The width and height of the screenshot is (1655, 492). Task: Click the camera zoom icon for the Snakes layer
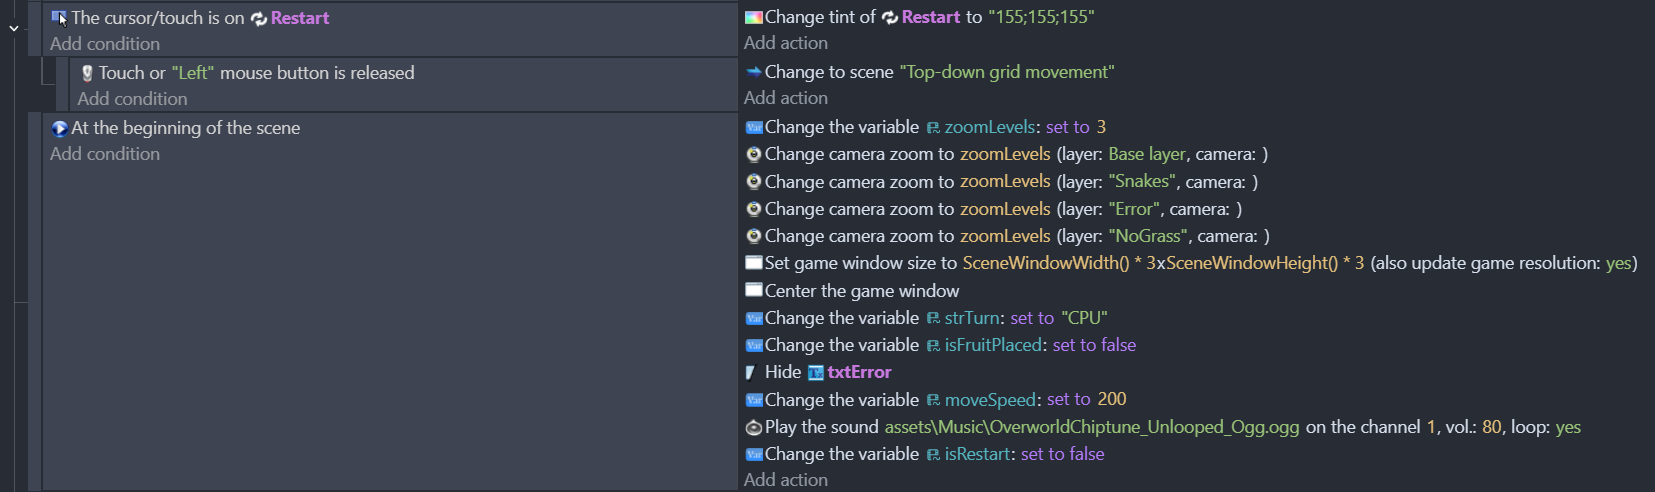tap(754, 181)
